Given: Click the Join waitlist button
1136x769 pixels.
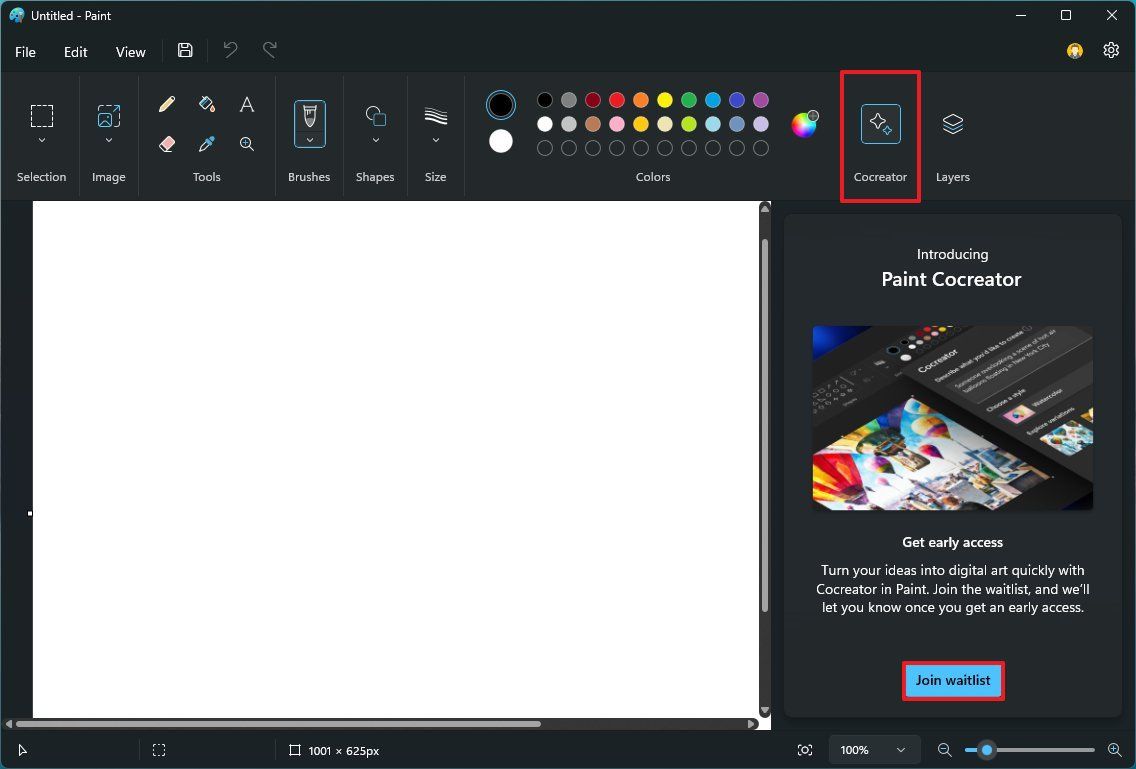Looking at the screenshot, I should click(951, 680).
